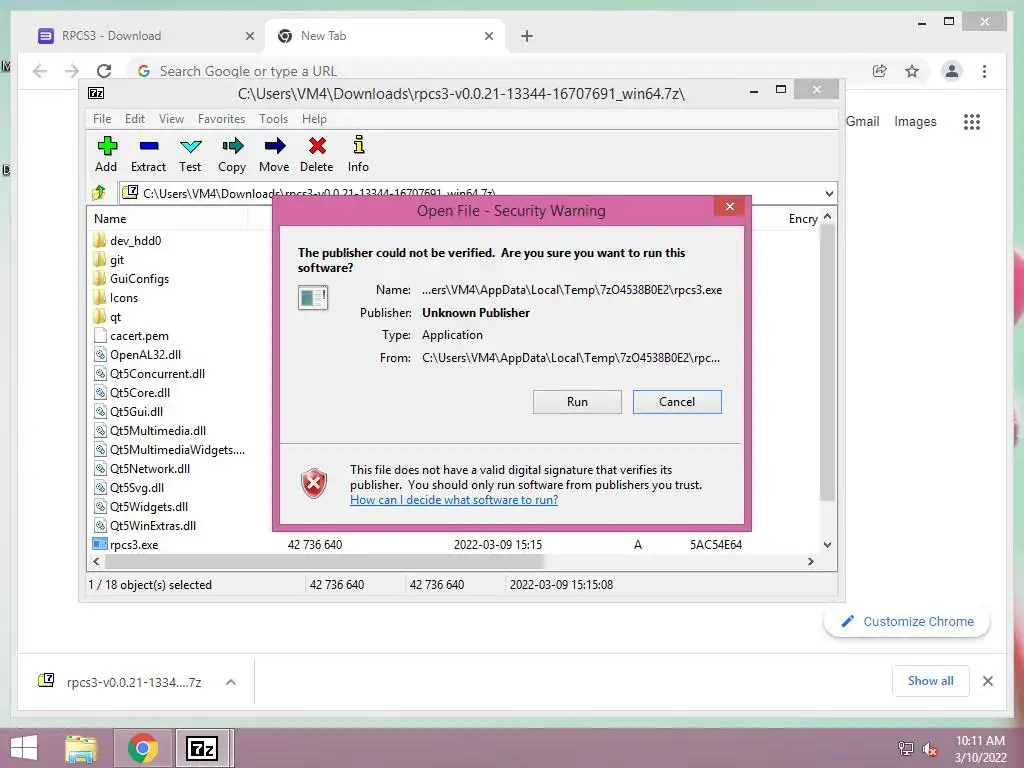Switch to the New Tab Chrome tab

[x=384, y=36]
